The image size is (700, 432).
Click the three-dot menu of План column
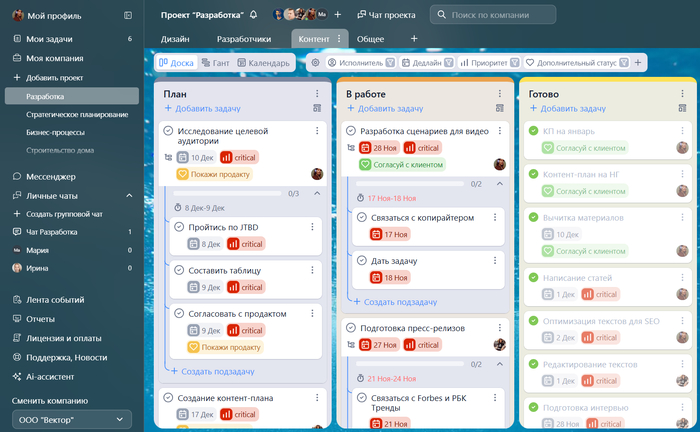pos(317,93)
